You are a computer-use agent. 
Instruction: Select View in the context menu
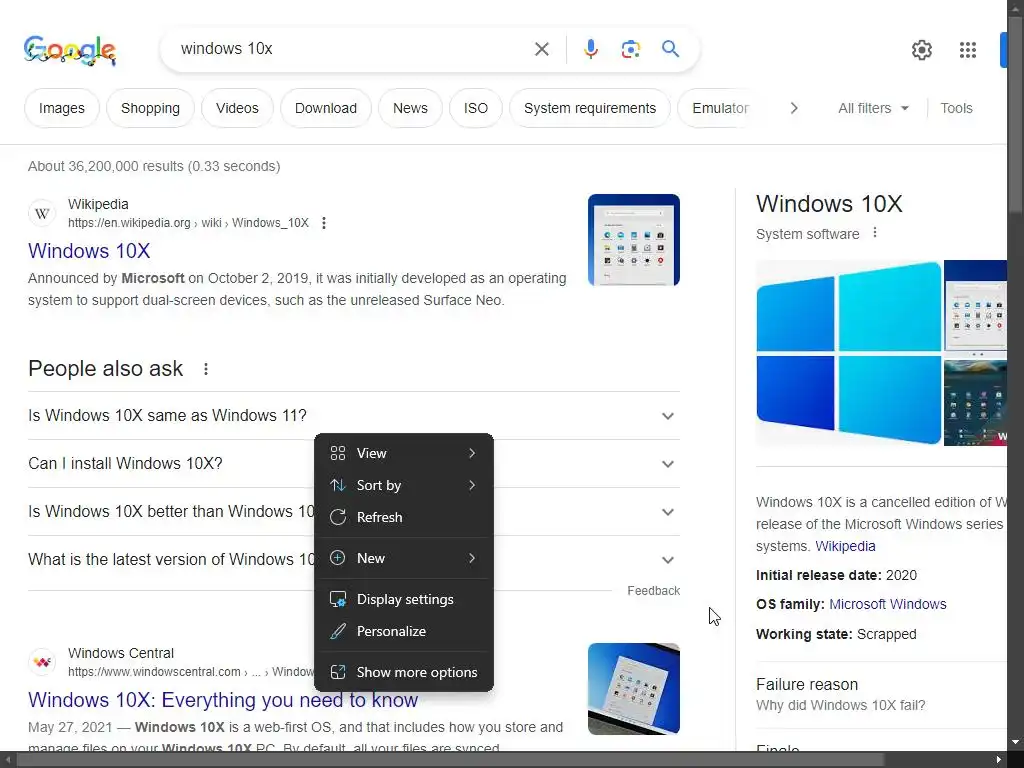(x=404, y=453)
